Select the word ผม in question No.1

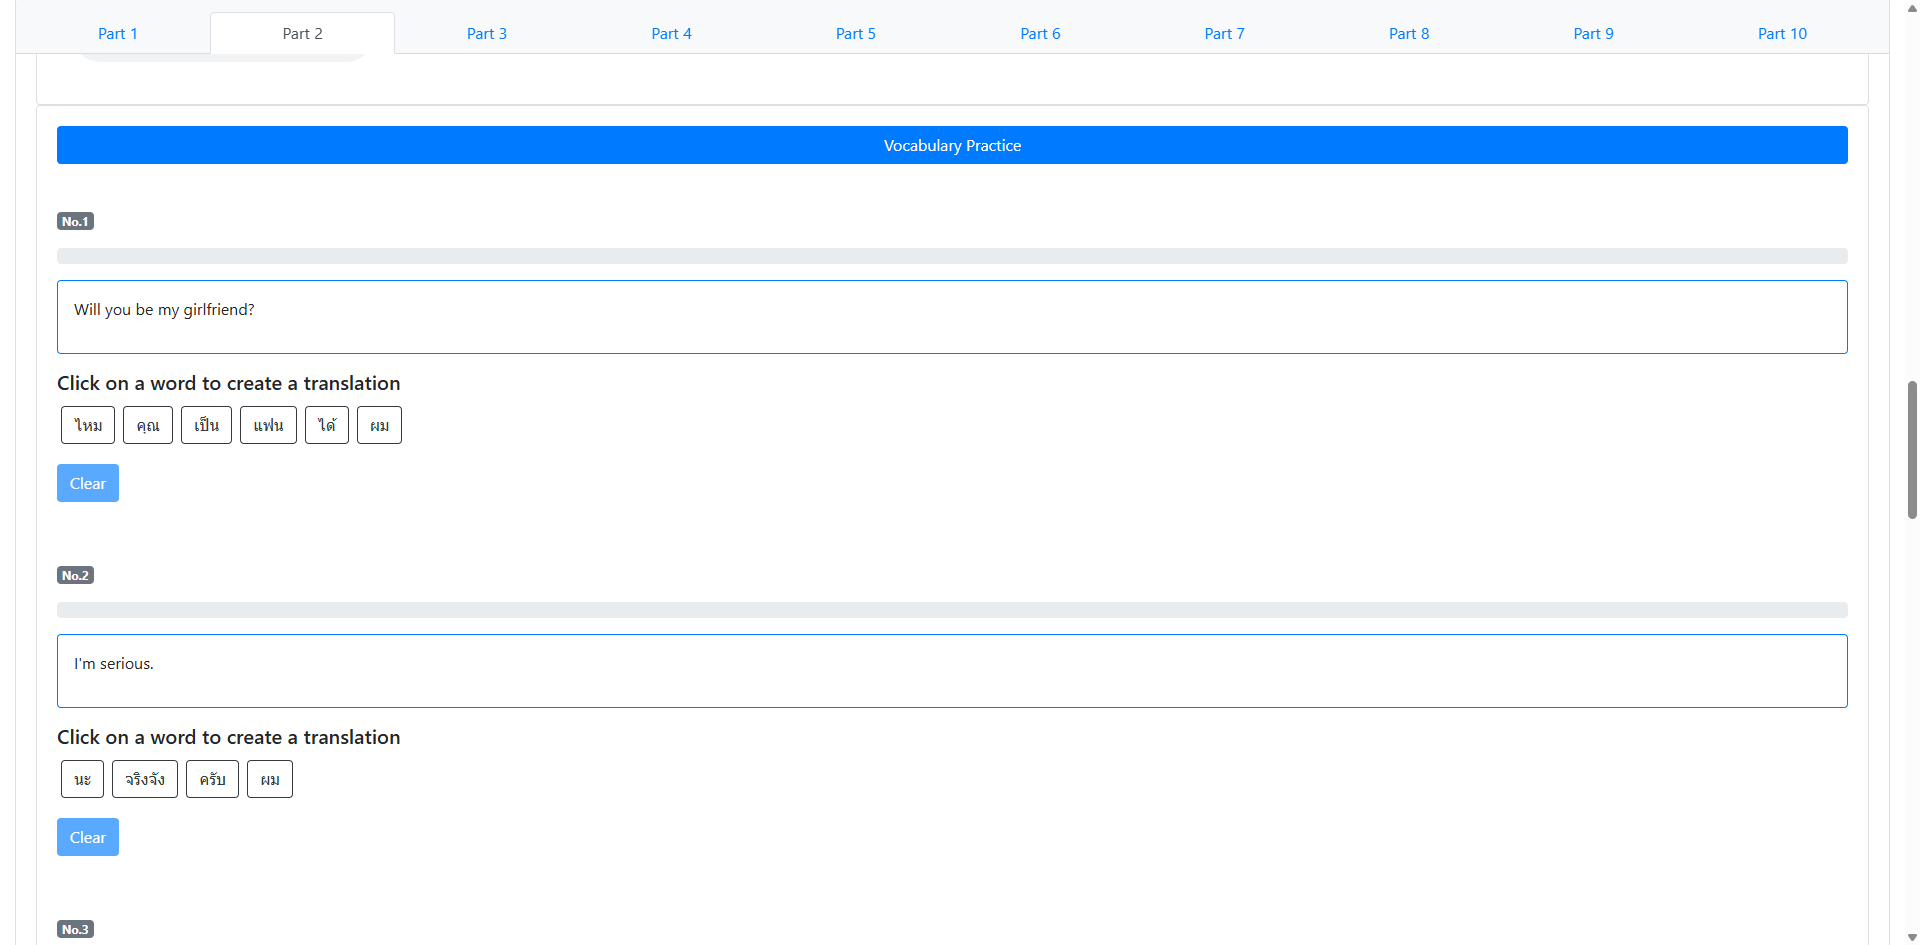[x=379, y=425]
